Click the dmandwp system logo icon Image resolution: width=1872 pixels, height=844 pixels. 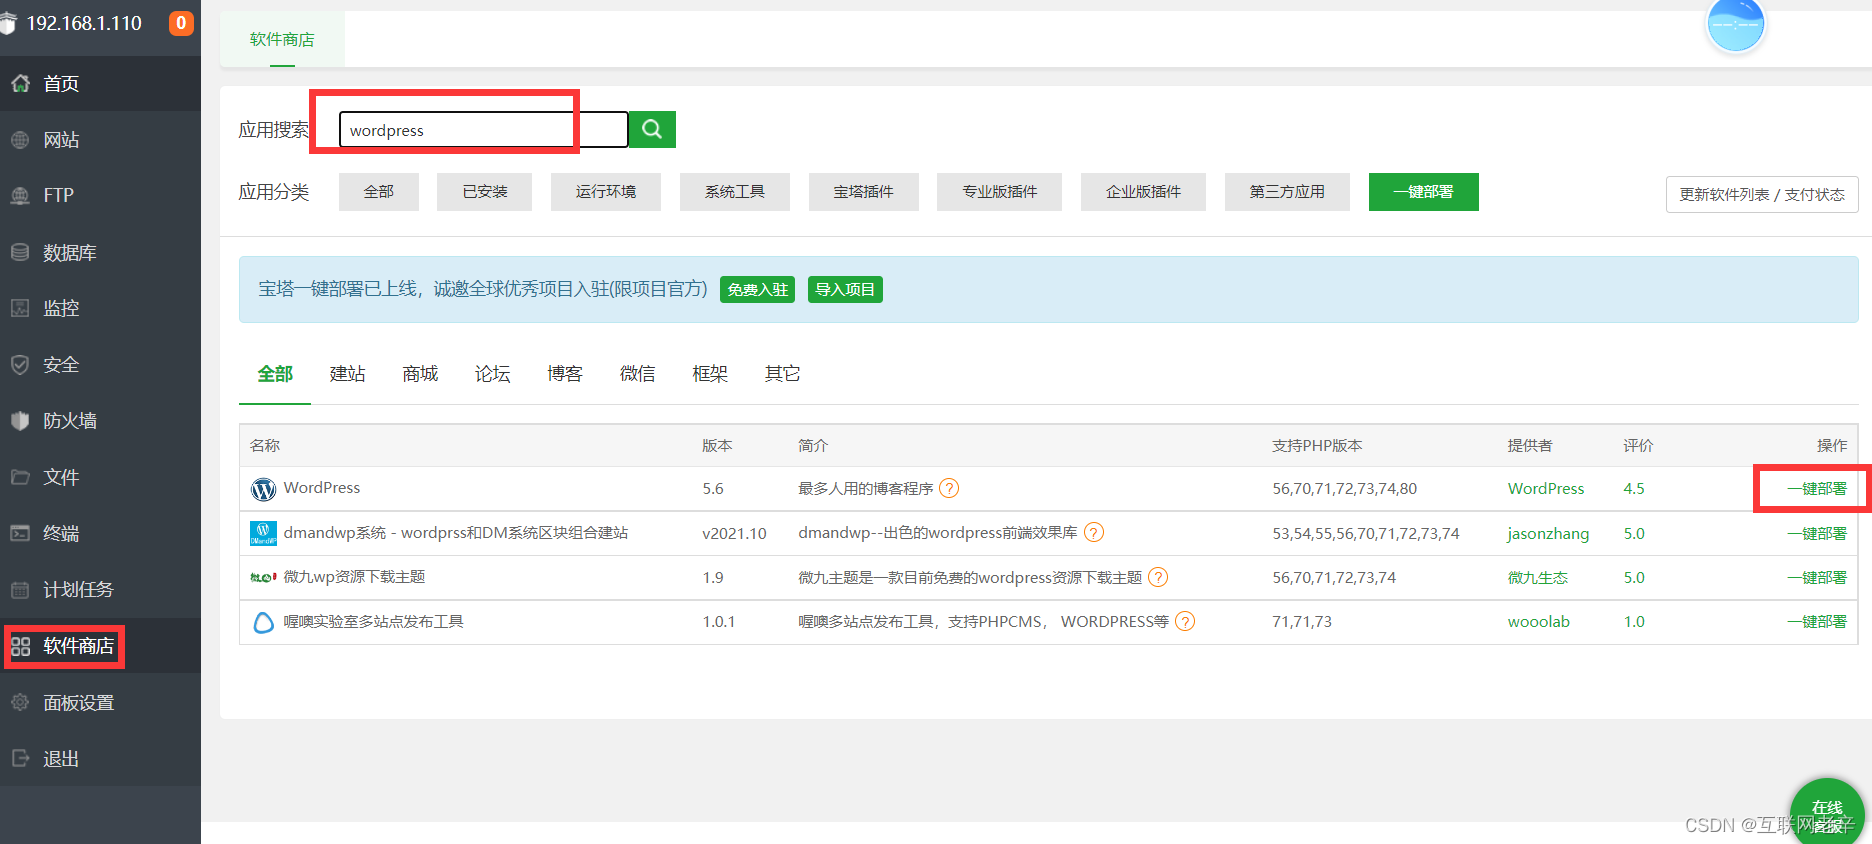click(263, 533)
